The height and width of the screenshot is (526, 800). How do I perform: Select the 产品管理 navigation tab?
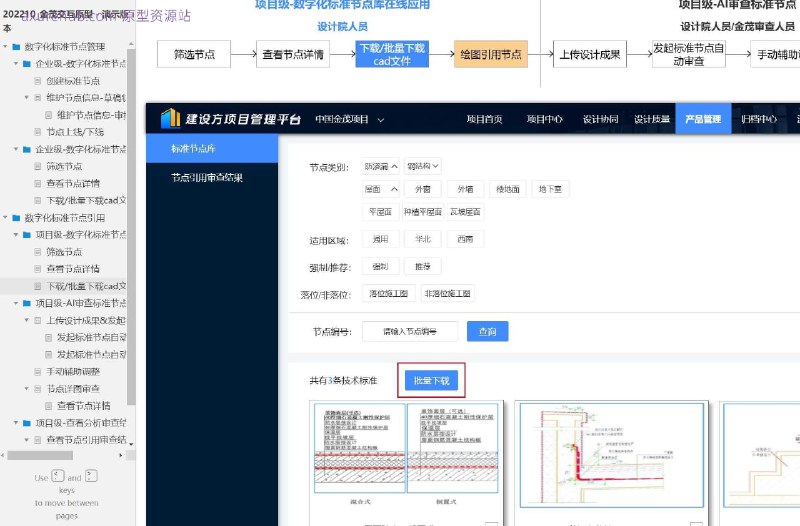[x=703, y=119]
